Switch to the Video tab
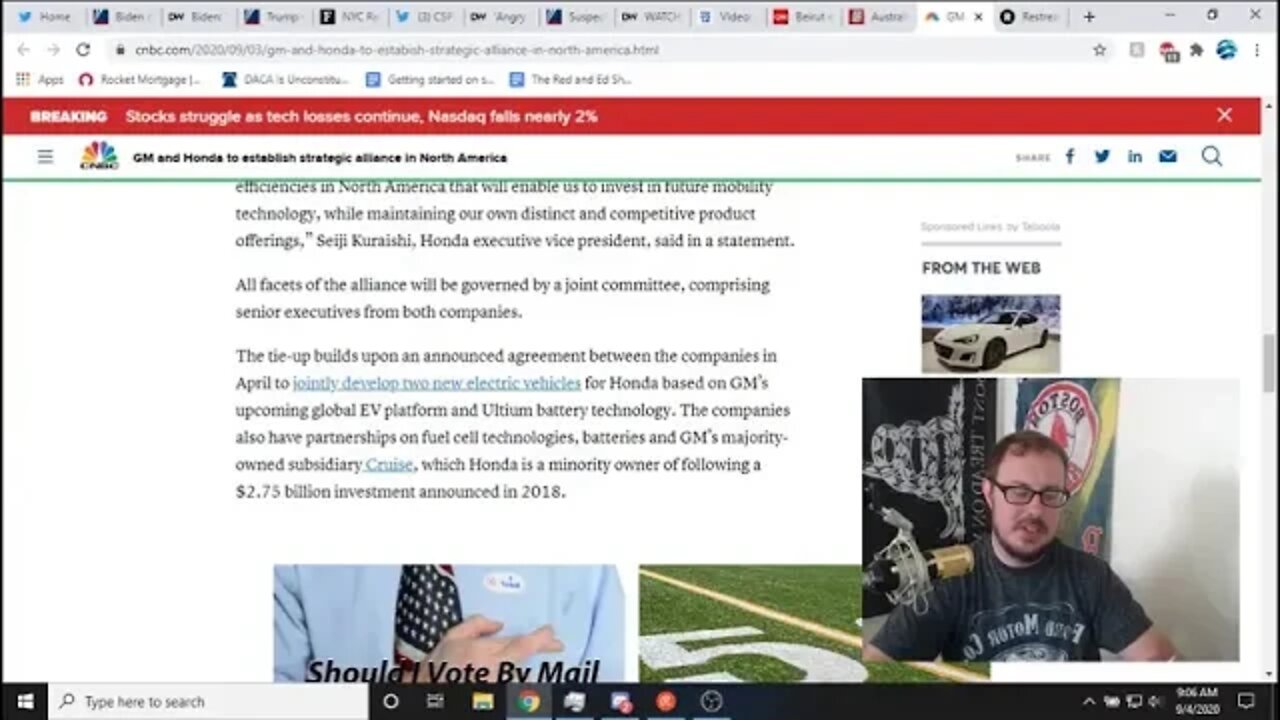This screenshot has width=1280, height=720. click(727, 17)
